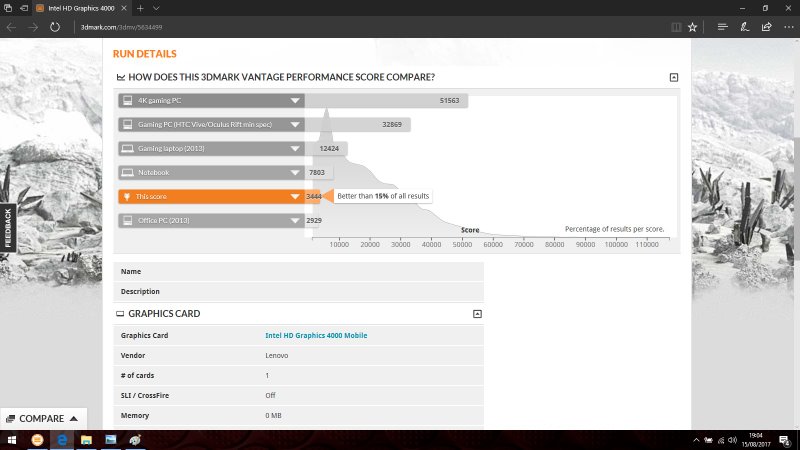Image resolution: width=800 pixels, height=450 pixels.
Task: Click the 12424 score value
Action: click(329, 148)
